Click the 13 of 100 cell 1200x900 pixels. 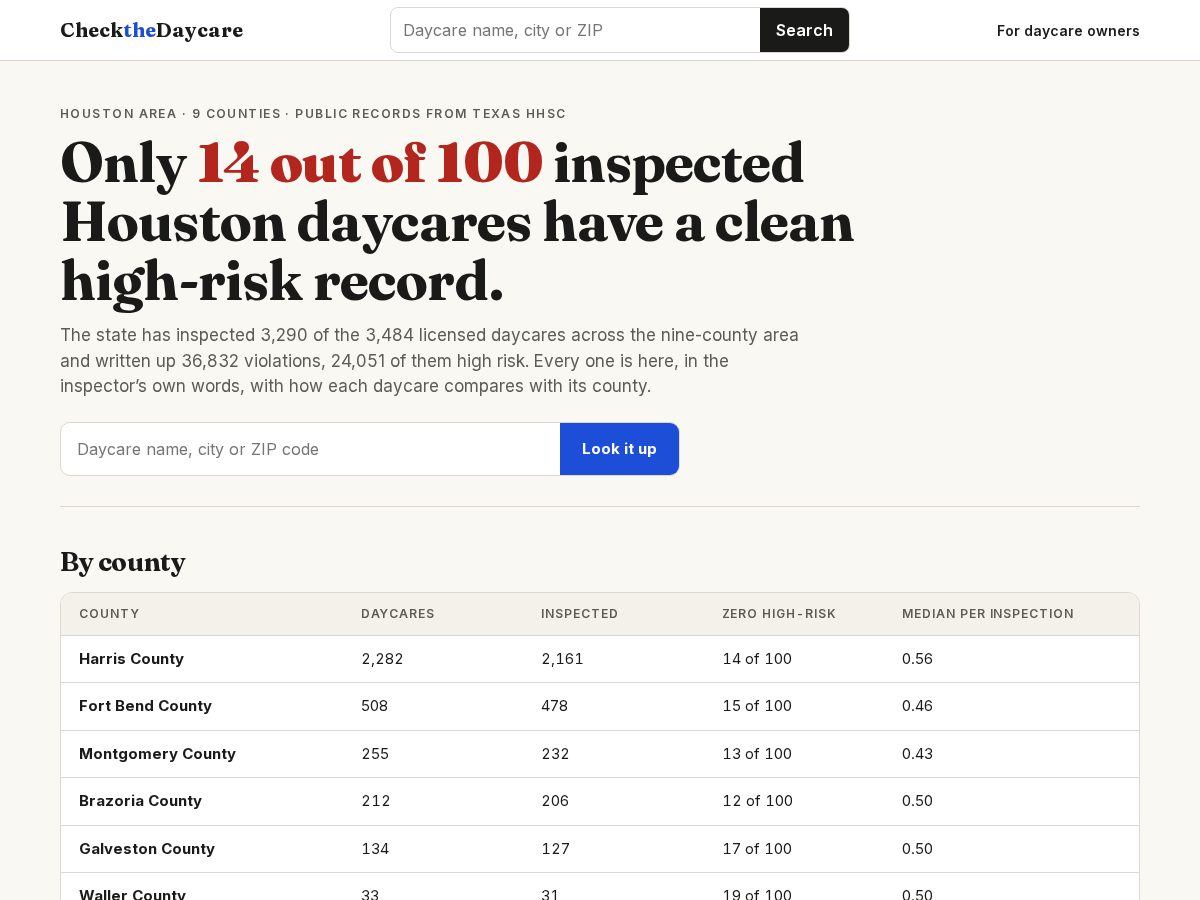click(757, 754)
